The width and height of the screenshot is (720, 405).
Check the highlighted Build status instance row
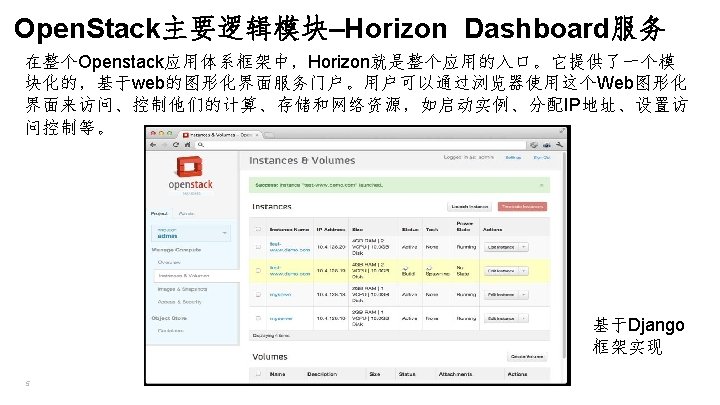pyautogui.click(x=258, y=270)
